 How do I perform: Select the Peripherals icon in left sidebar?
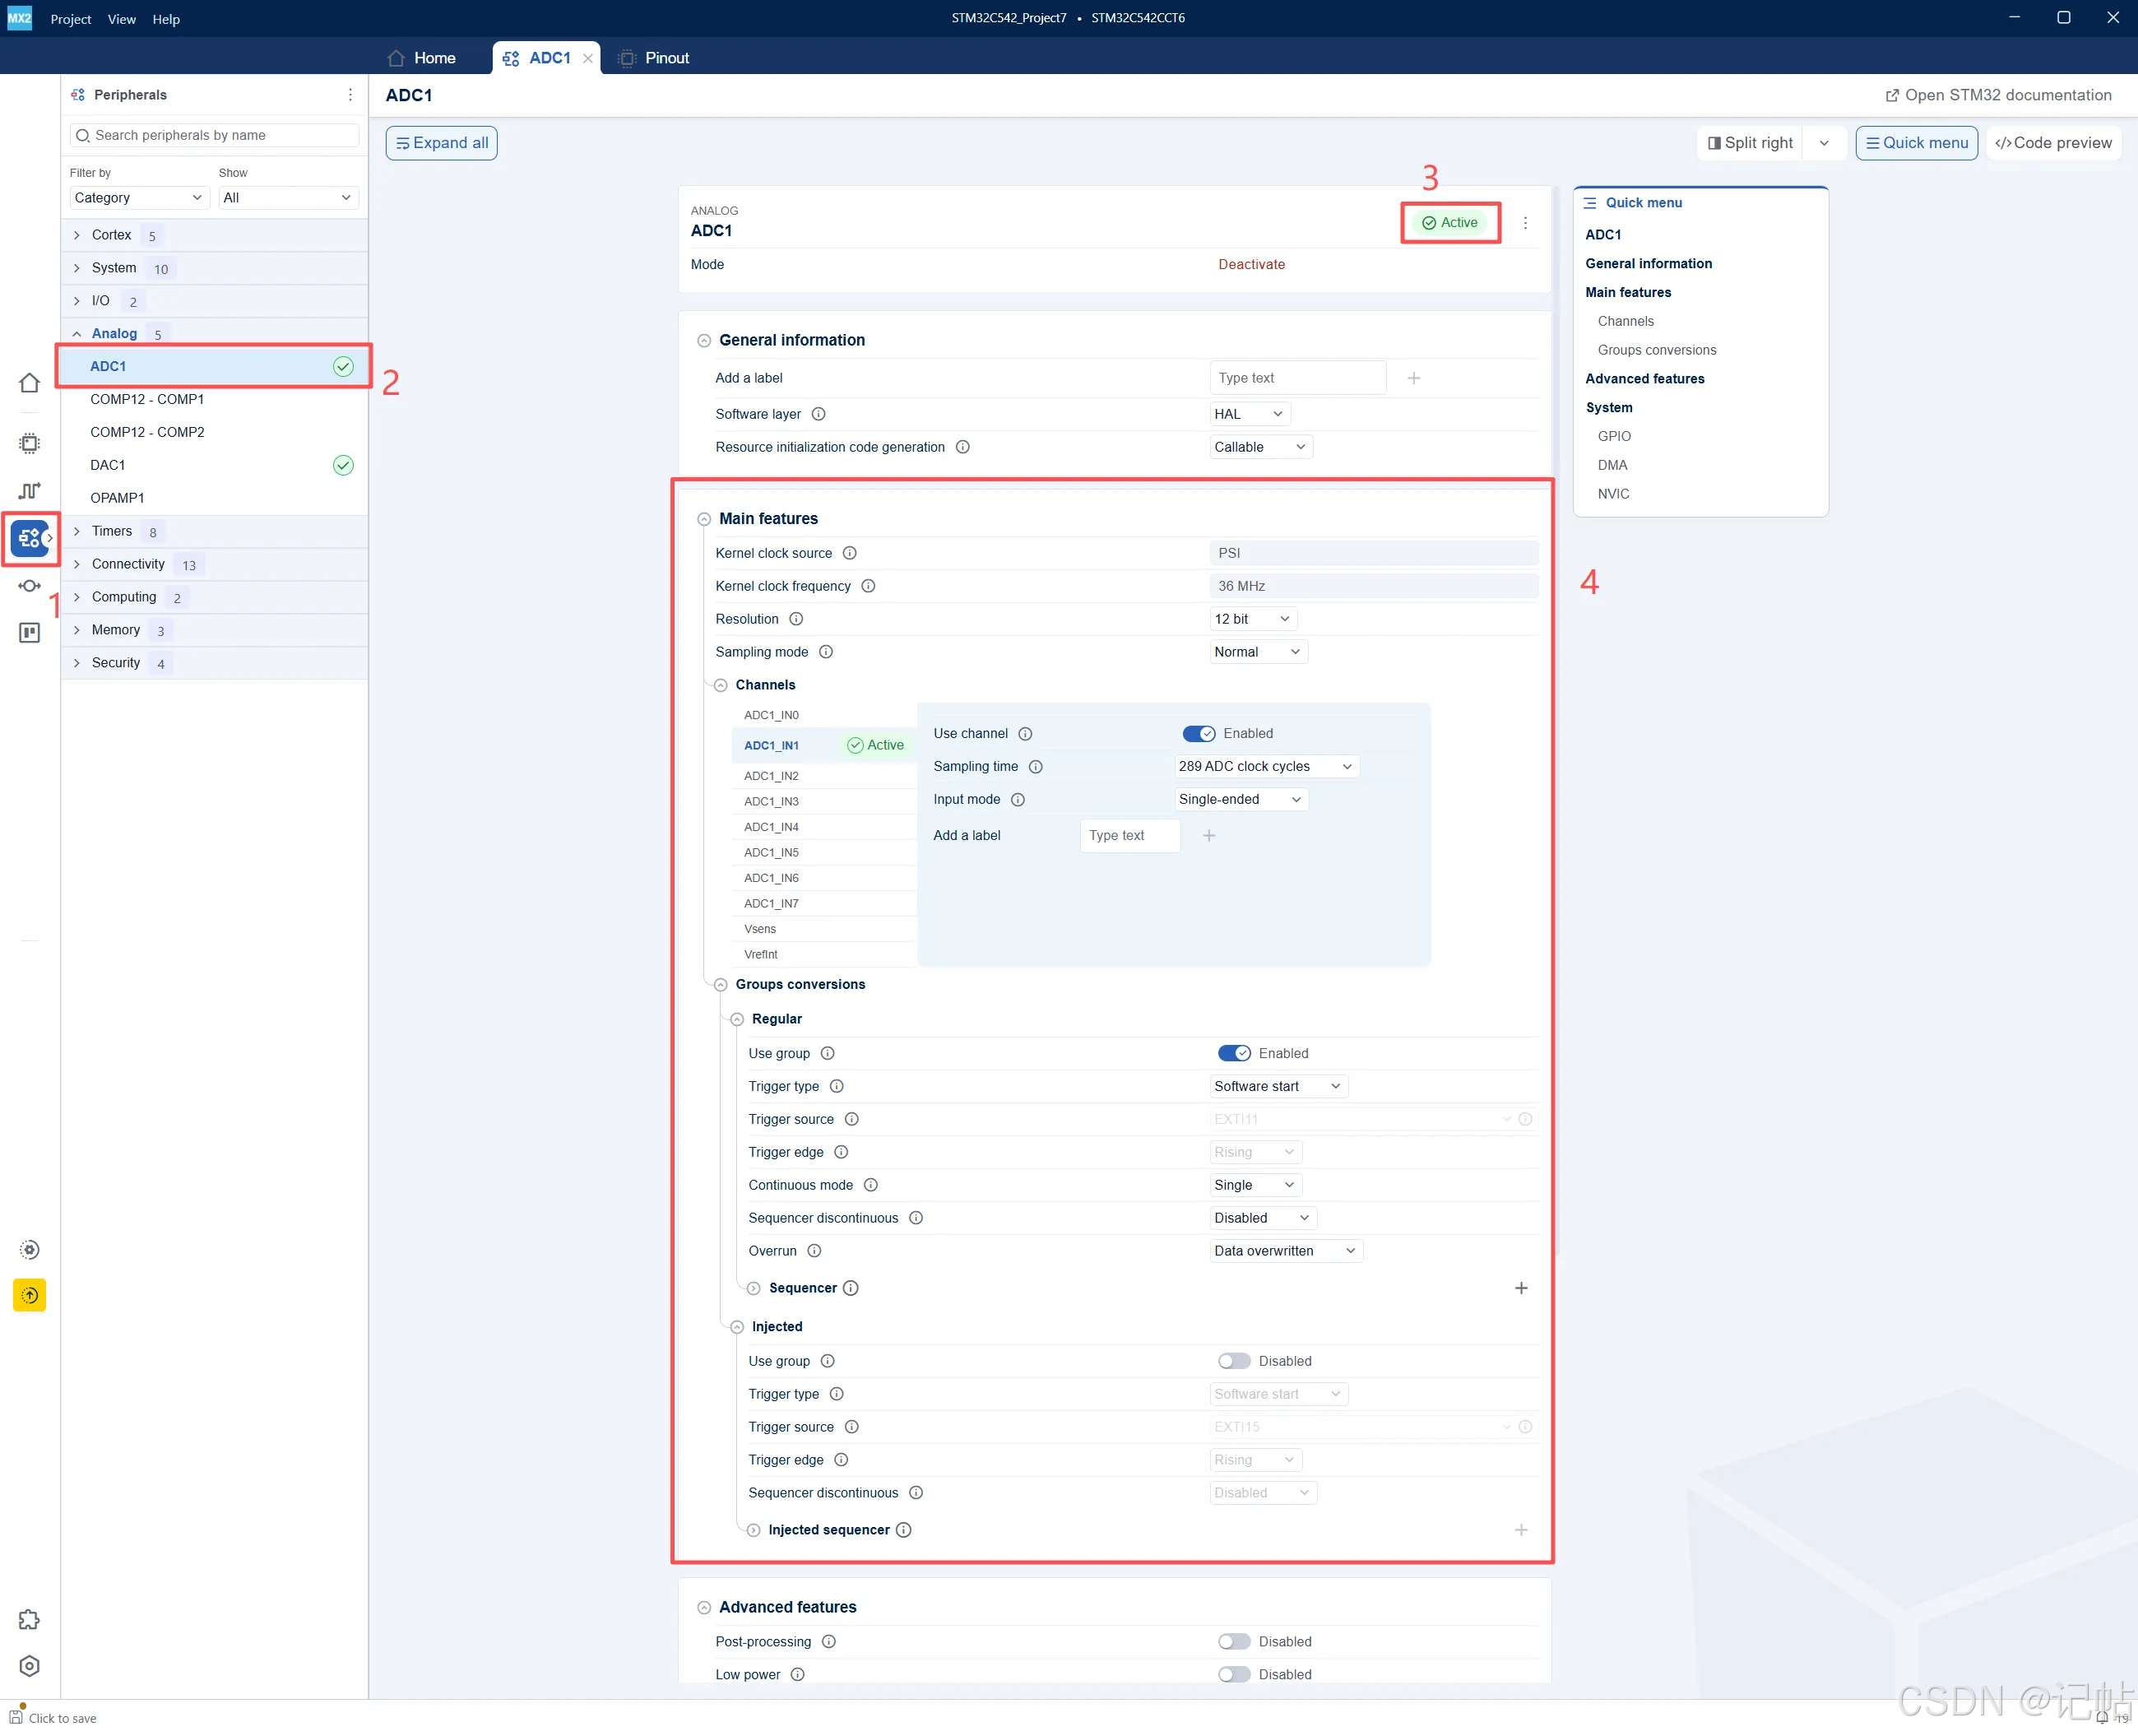point(29,538)
